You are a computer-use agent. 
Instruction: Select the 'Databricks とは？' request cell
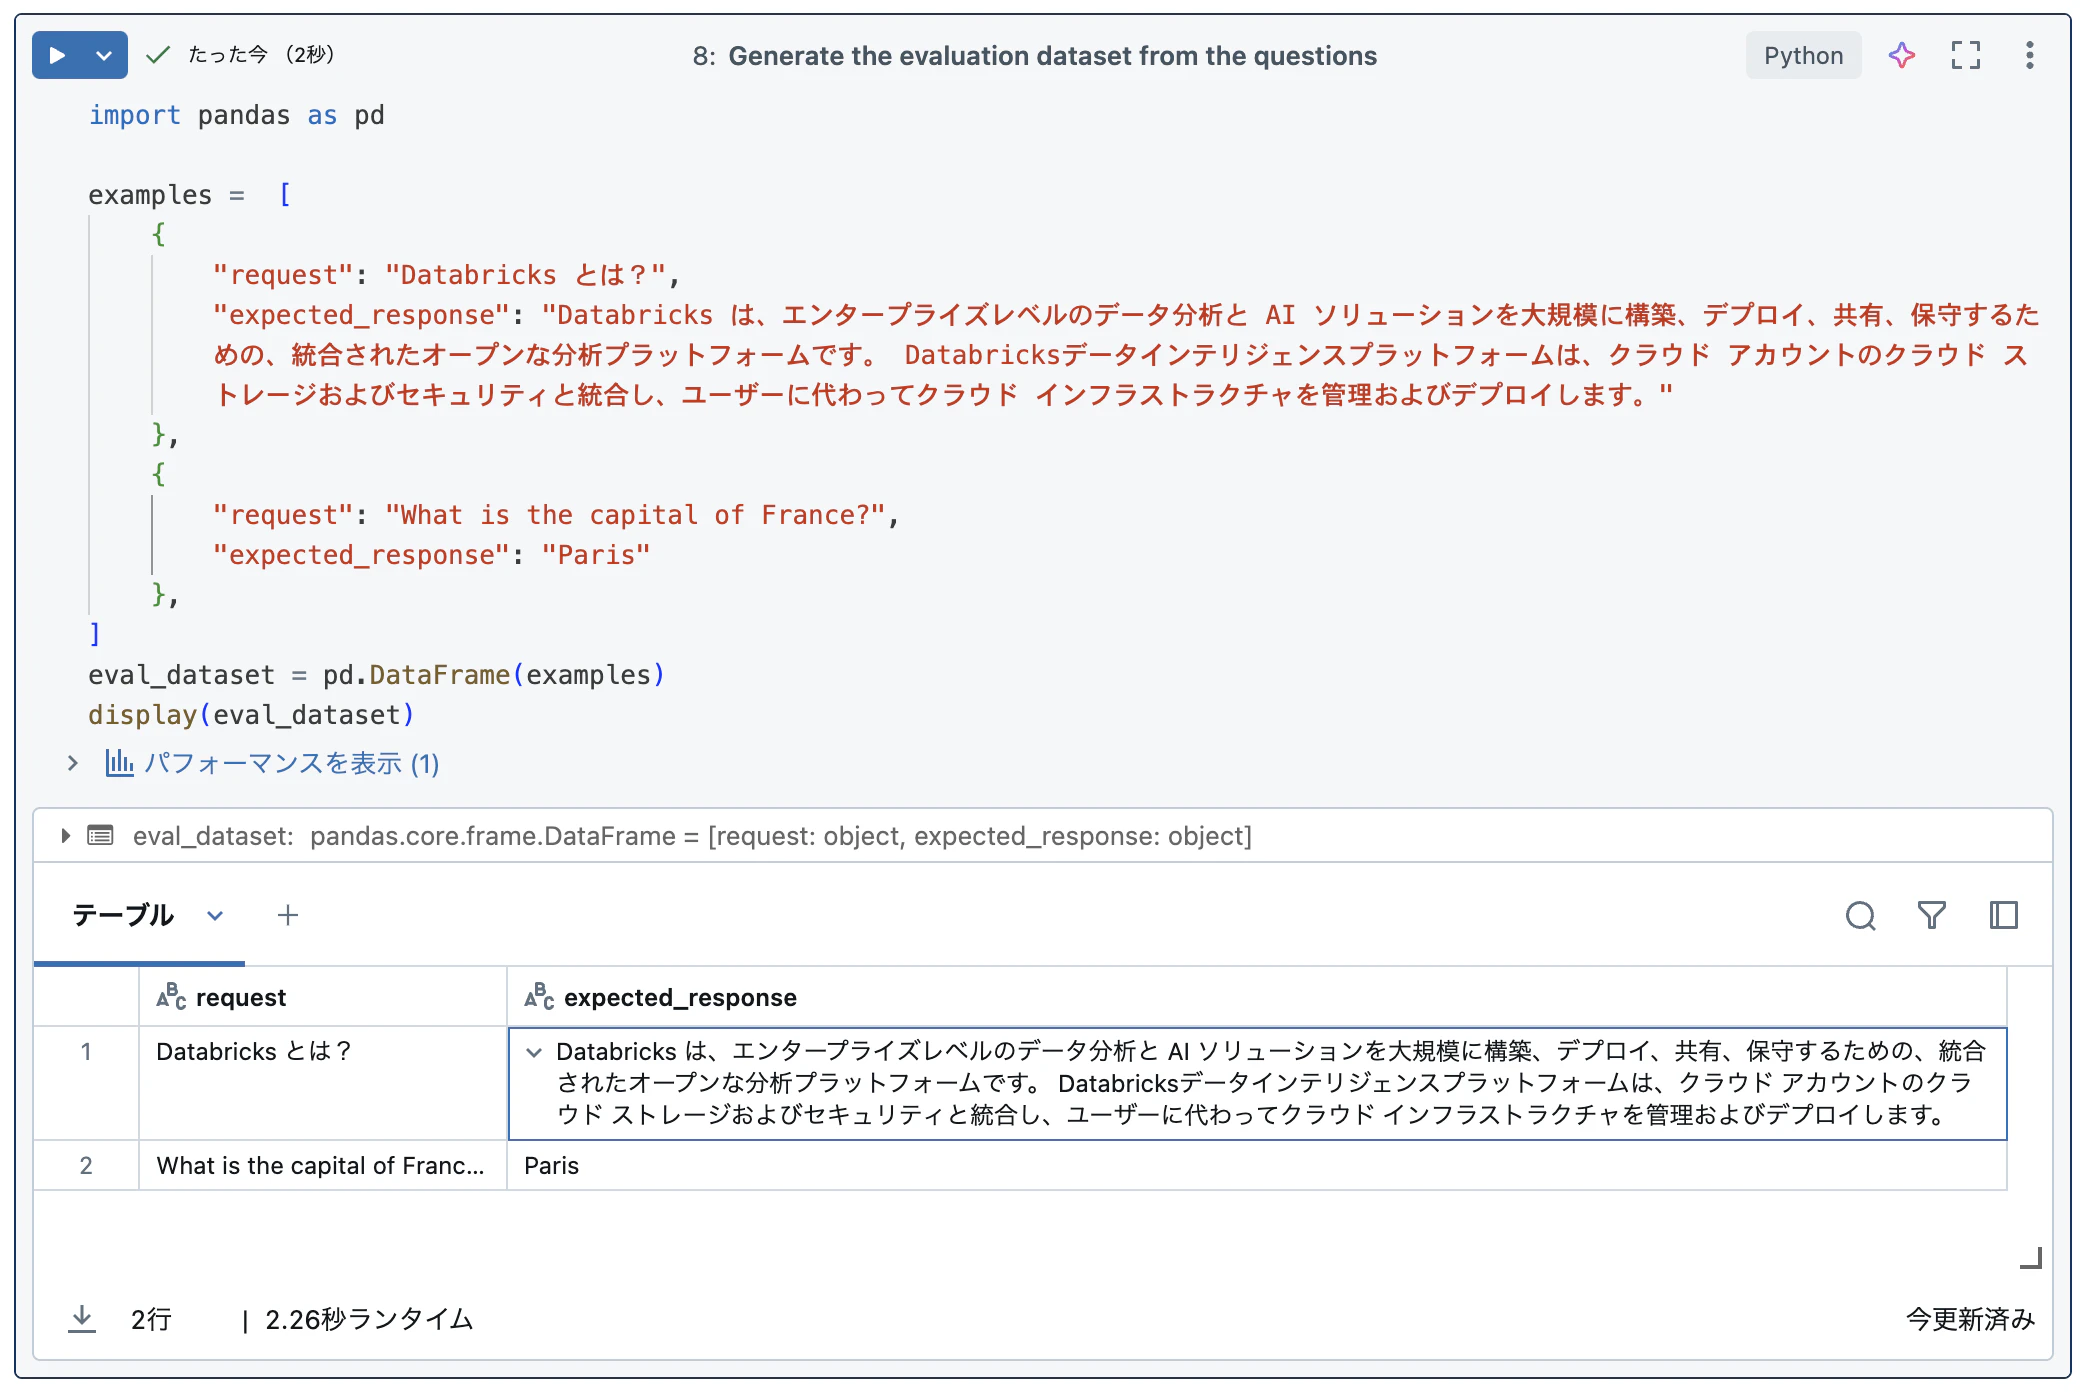[x=323, y=1083]
